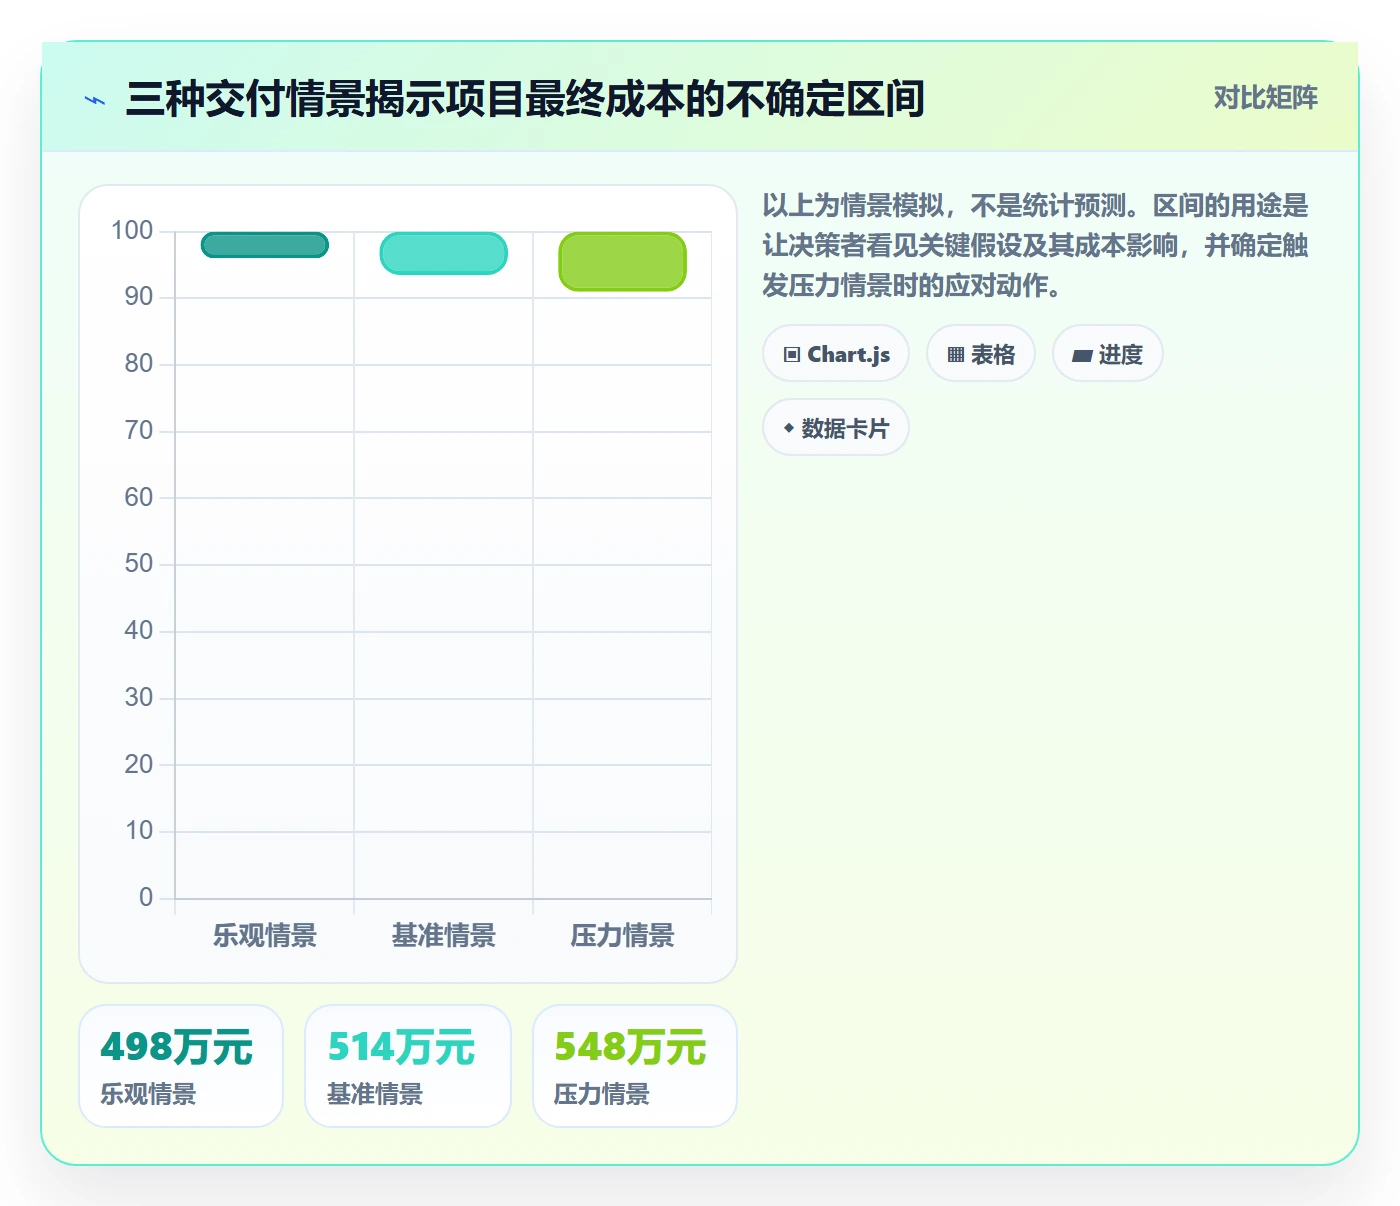
Task: Select the 数据卡片 tag chip
Action: point(836,428)
